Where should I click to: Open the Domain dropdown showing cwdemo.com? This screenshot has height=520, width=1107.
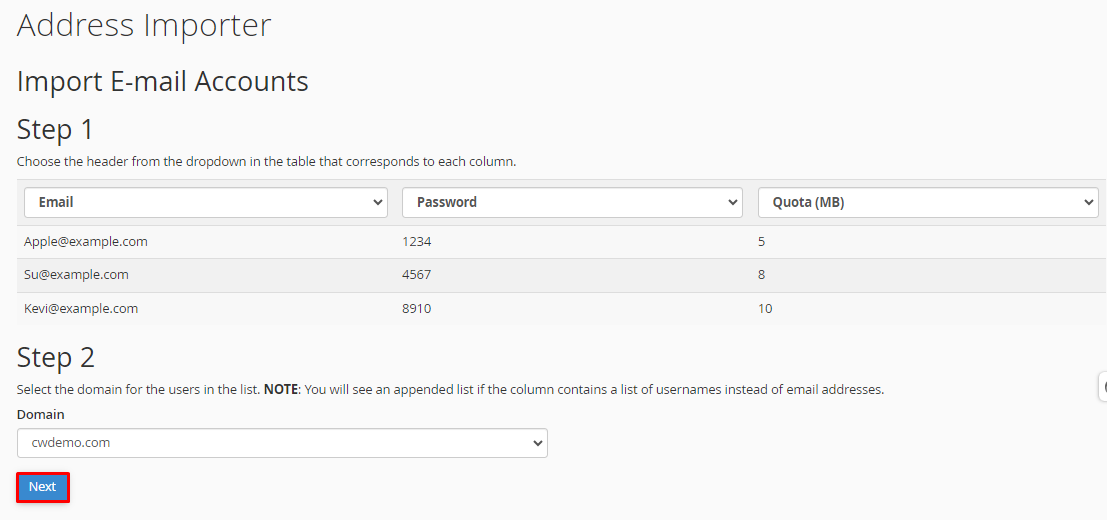[x=282, y=443]
